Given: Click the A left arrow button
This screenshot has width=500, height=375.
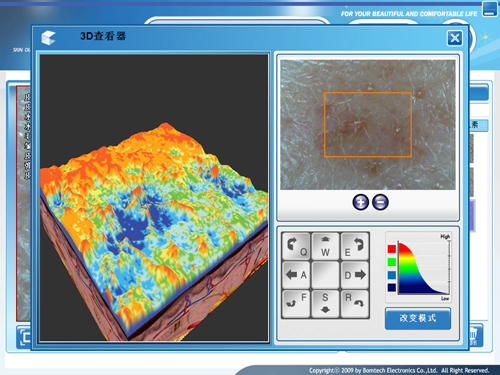Looking at the screenshot, I should point(296,275).
